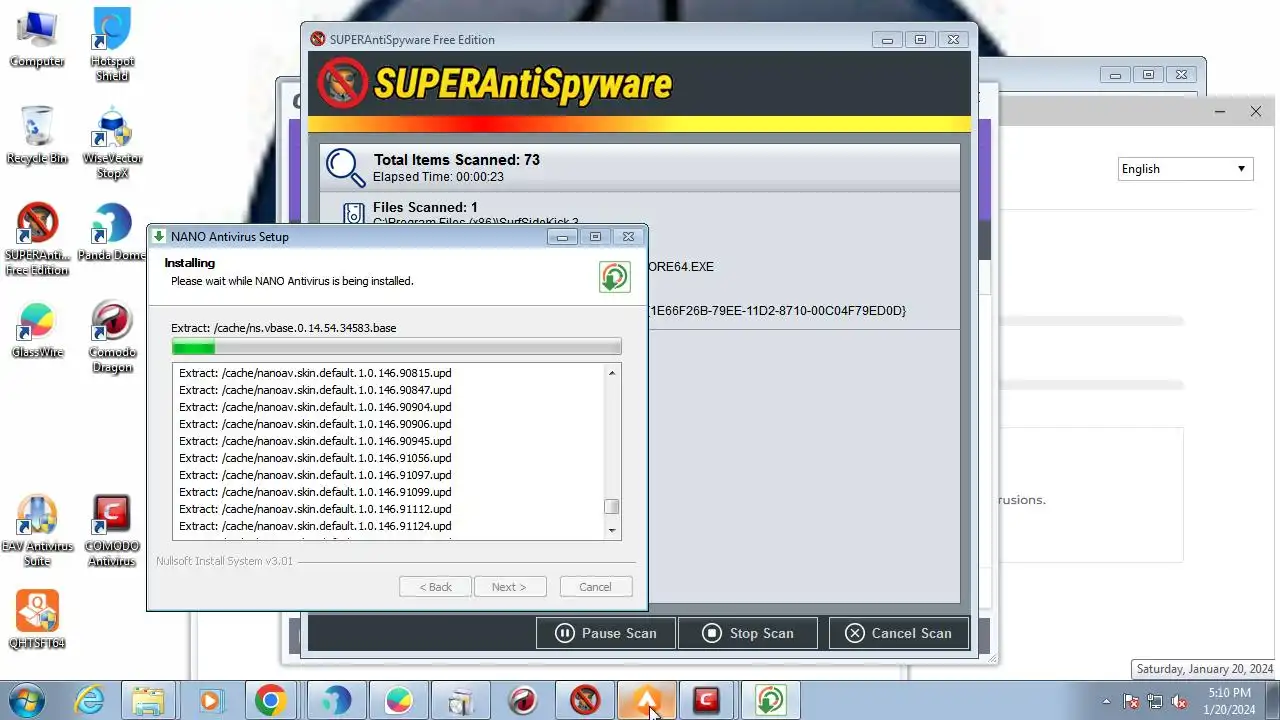Screen dimensions: 1280x720
Task: Click the NANO installation progress bar
Action: [396, 347]
